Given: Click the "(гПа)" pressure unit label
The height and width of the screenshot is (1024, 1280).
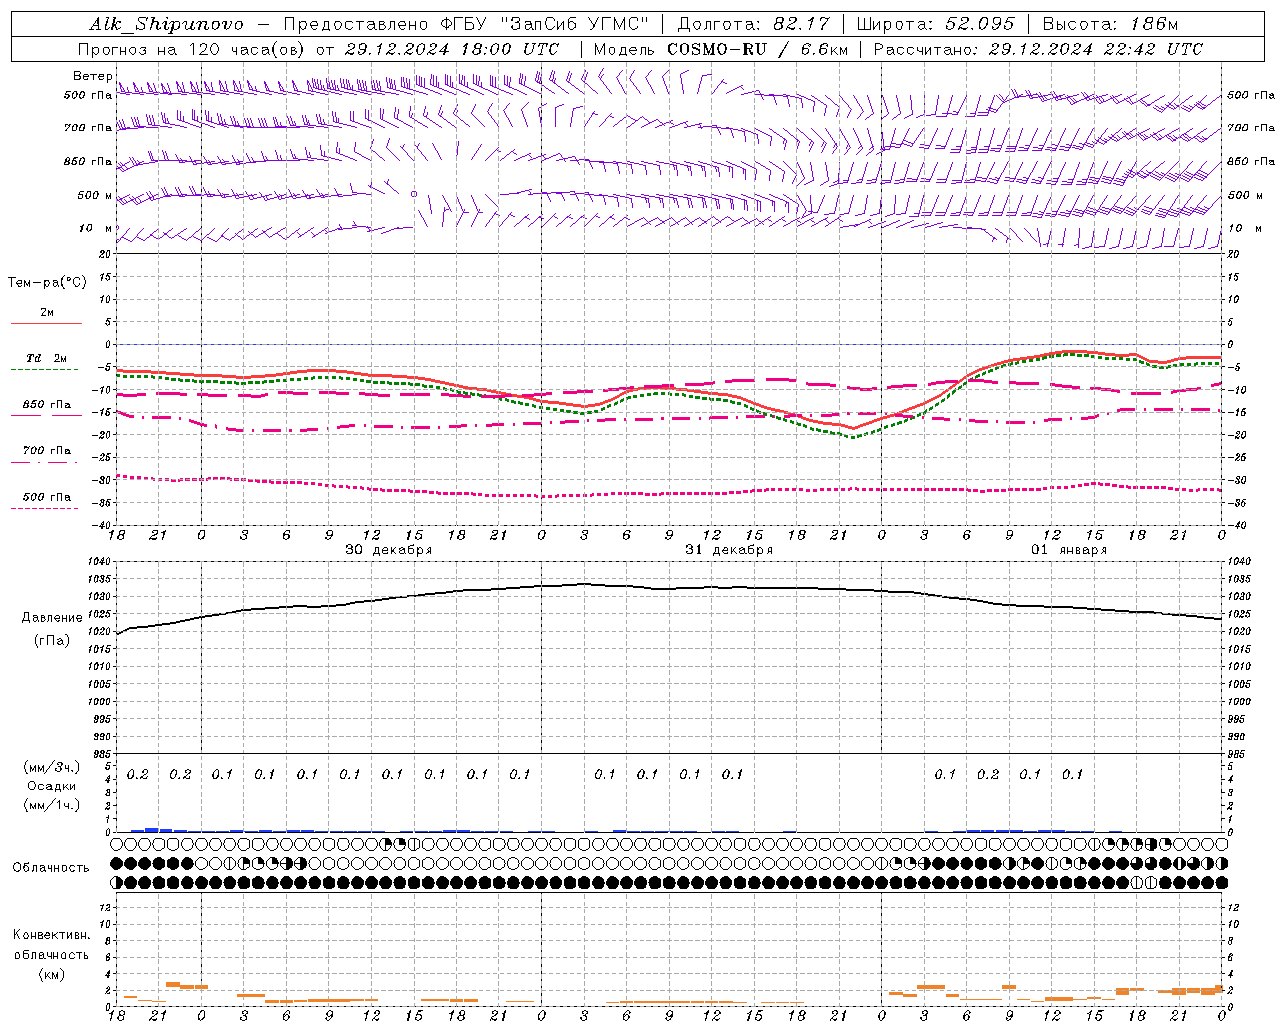Looking at the screenshot, I should [x=52, y=640].
